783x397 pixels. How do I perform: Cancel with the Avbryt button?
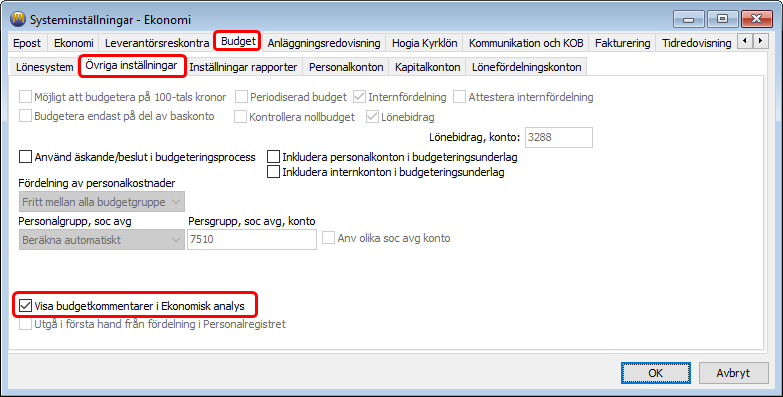pos(733,373)
